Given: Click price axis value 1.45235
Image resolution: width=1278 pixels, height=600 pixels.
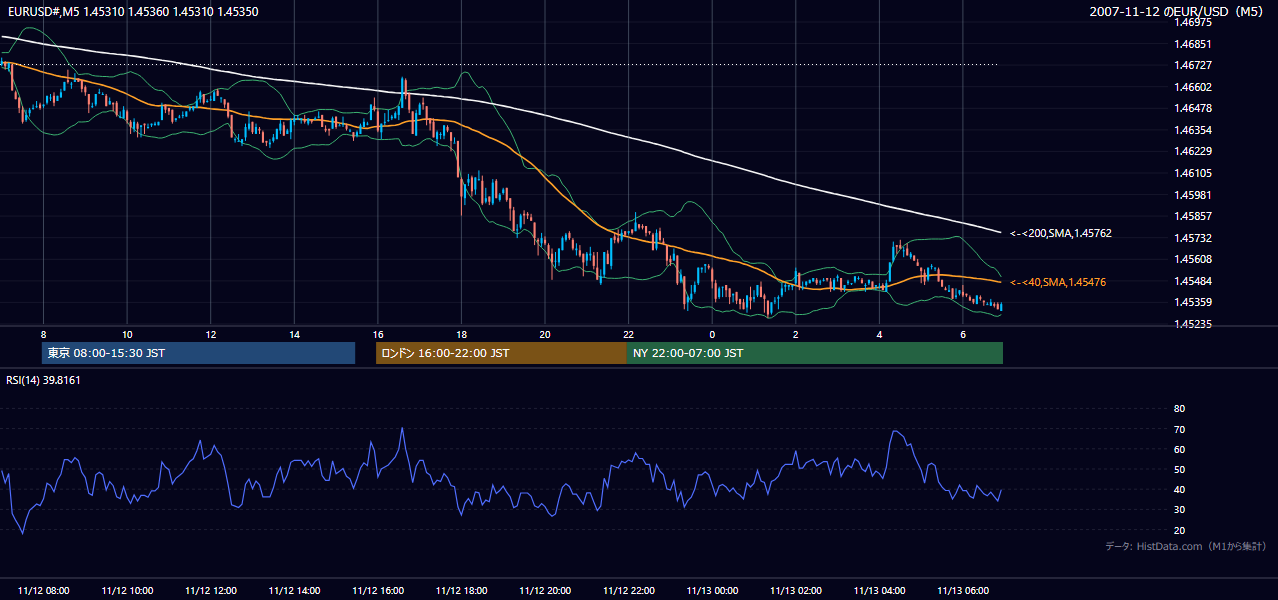Looking at the screenshot, I should pyautogui.click(x=1194, y=324).
